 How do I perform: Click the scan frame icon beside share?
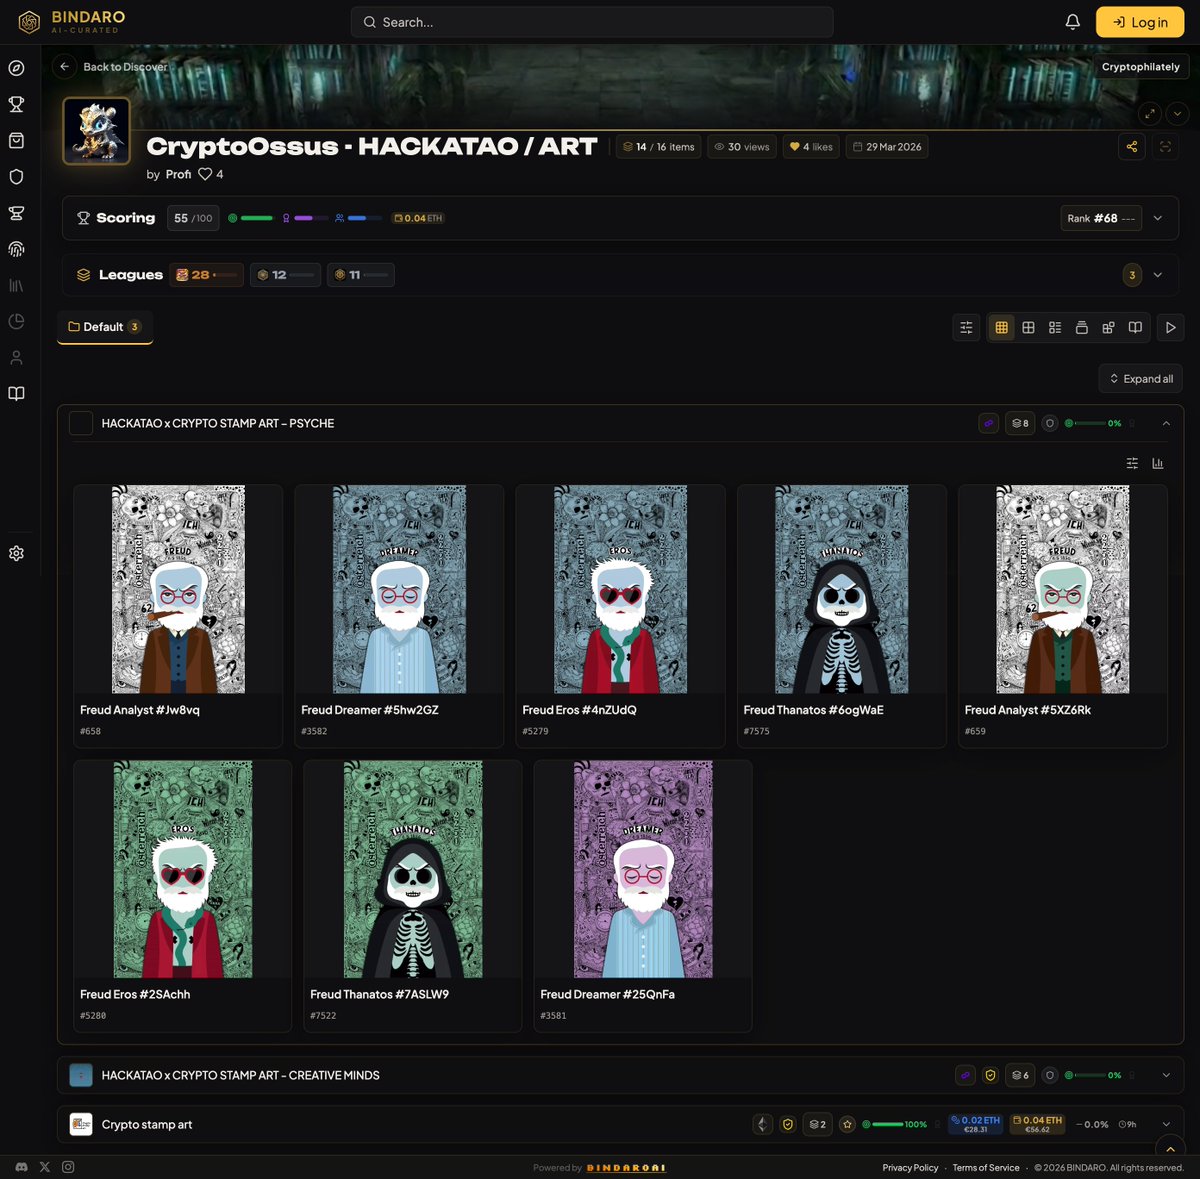tap(1165, 147)
